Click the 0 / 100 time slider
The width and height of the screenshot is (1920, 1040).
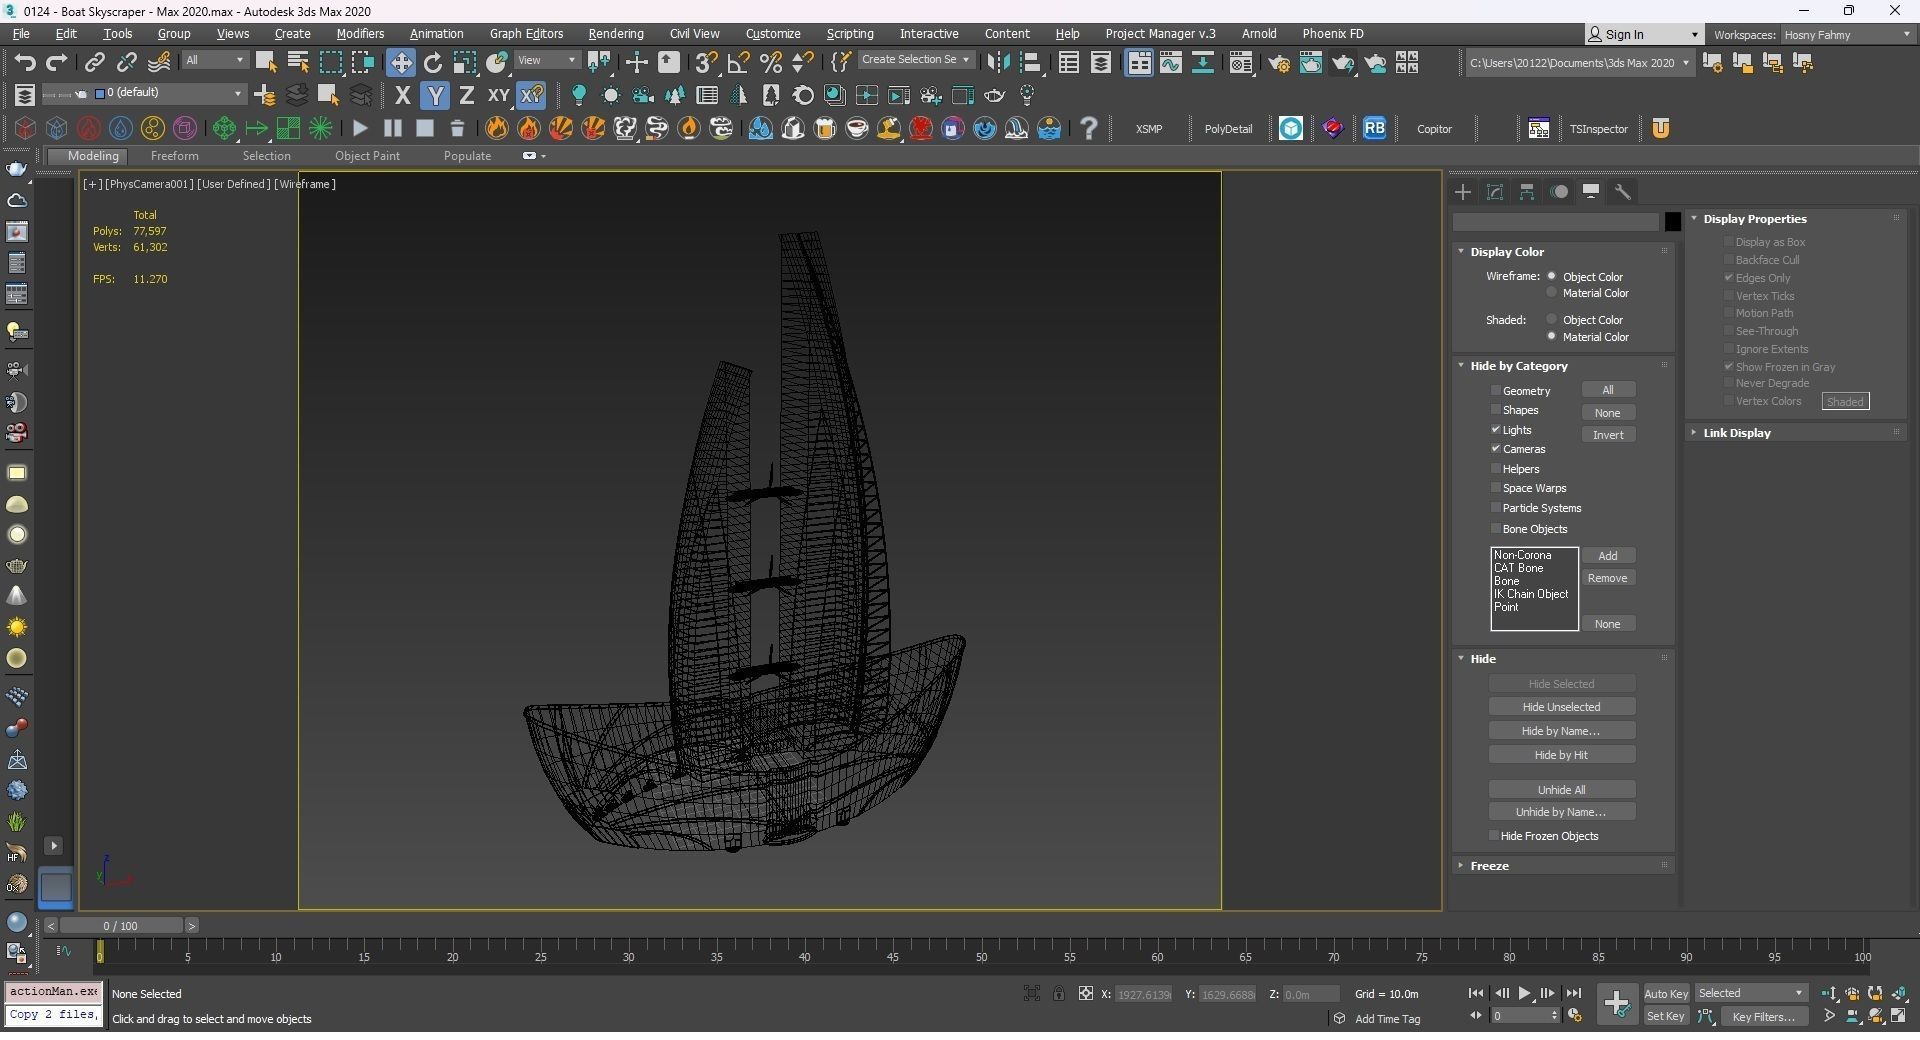click(x=120, y=925)
